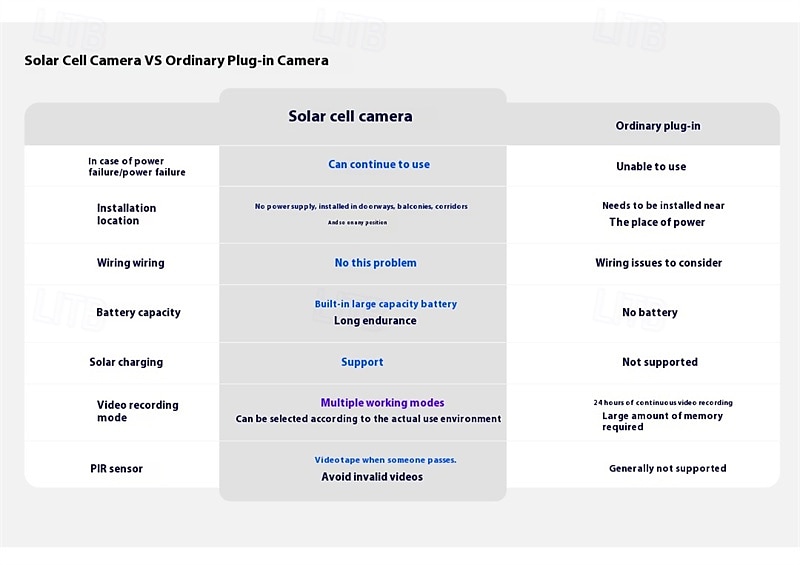Select the 'Video recording mode' row label
Screen dimensions: 800x565
[138, 411]
